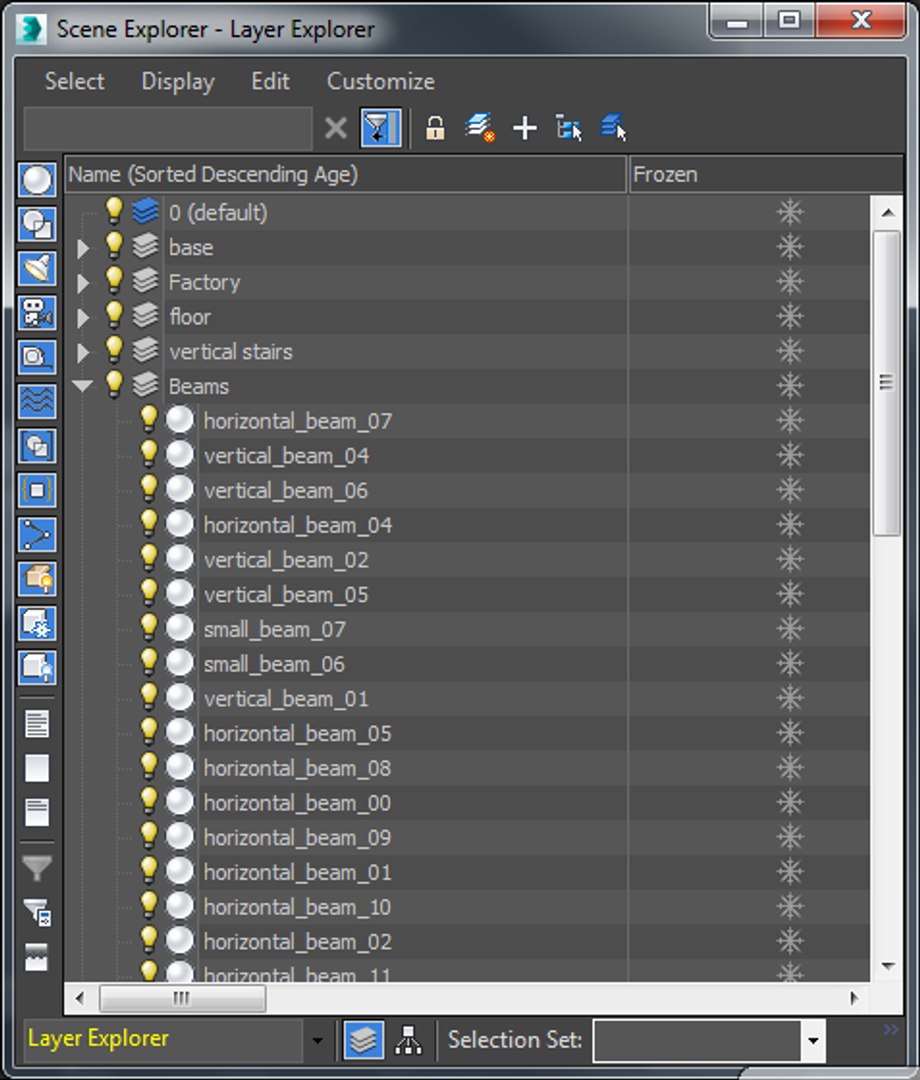Open the Customize menu

click(380, 81)
